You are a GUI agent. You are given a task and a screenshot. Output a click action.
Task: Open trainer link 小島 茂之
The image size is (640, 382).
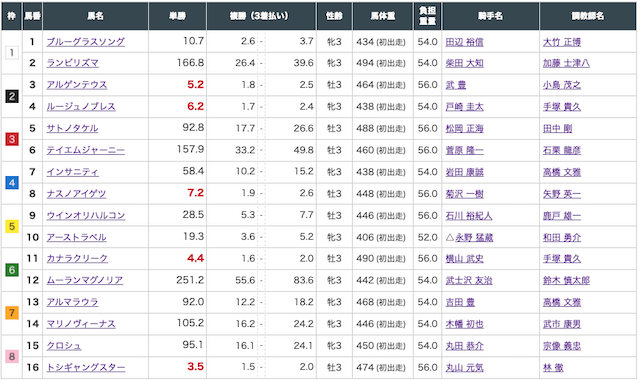[x=562, y=85]
